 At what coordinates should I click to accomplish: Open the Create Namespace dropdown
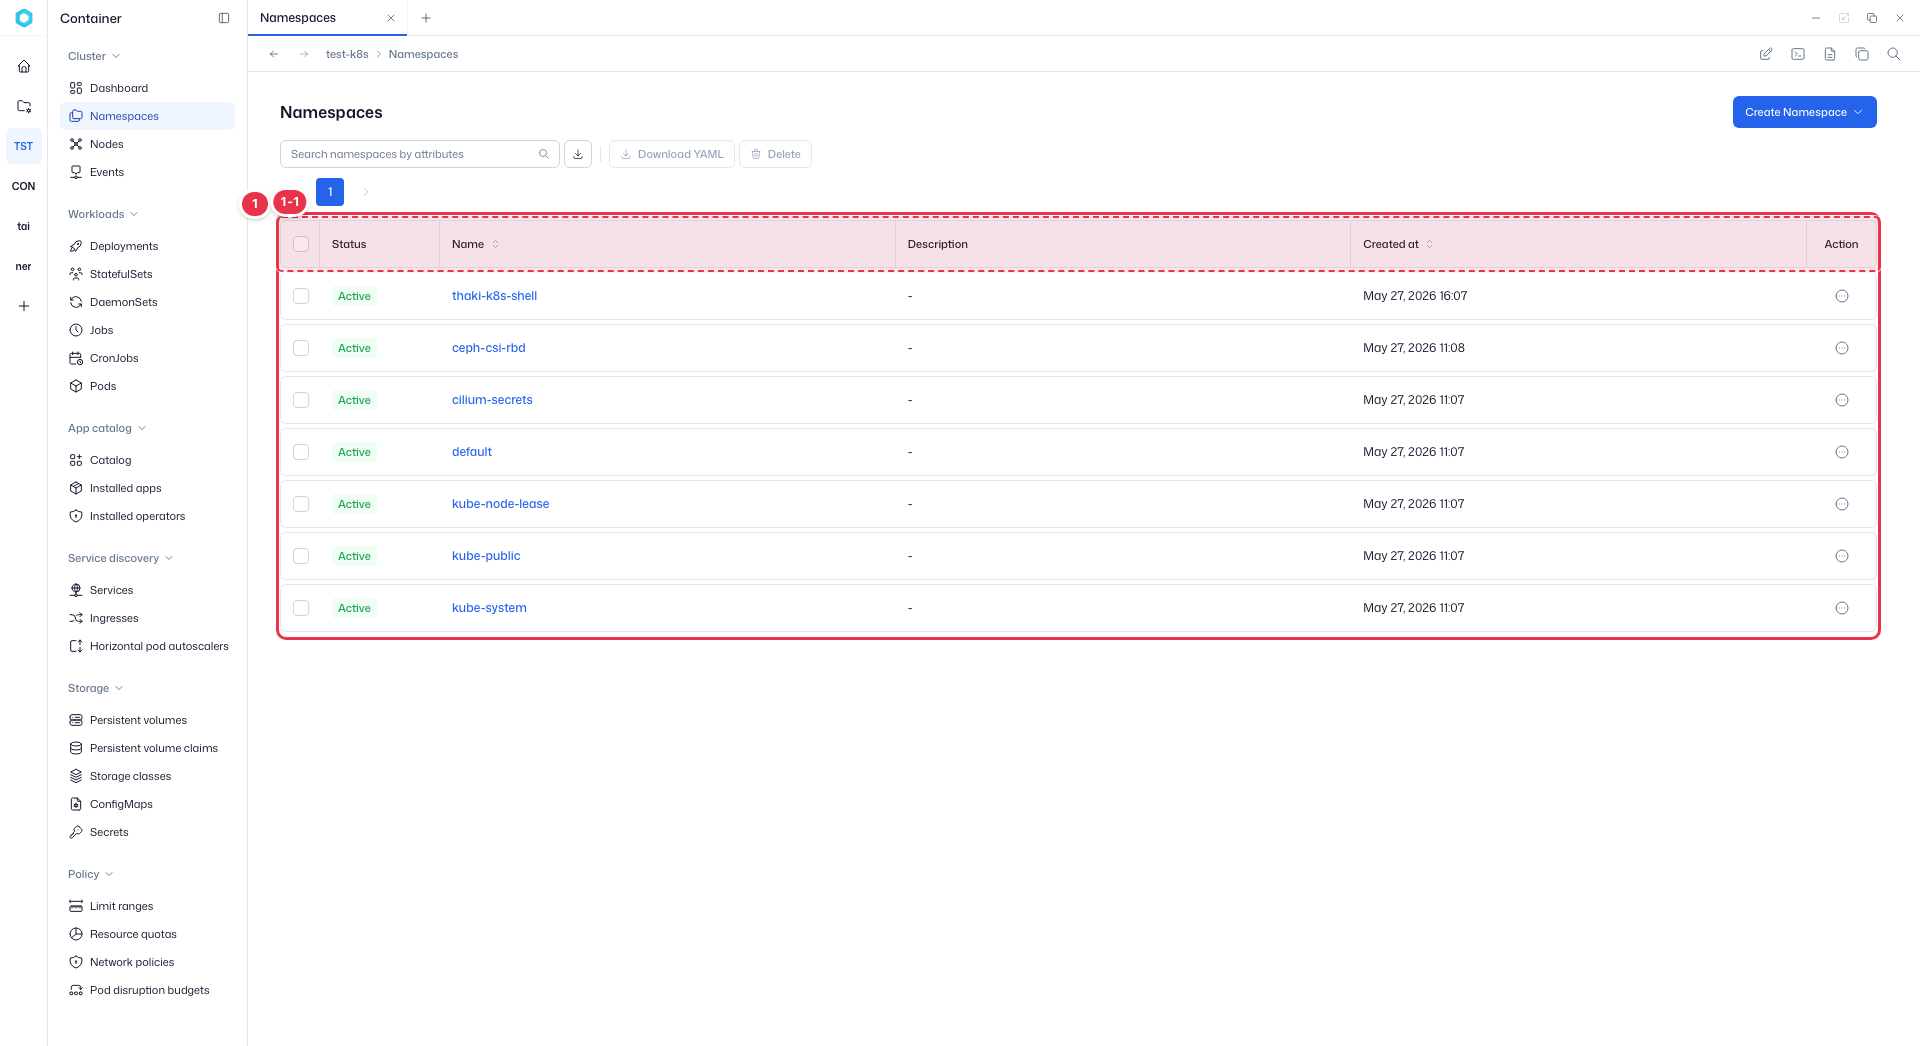click(x=1804, y=112)
